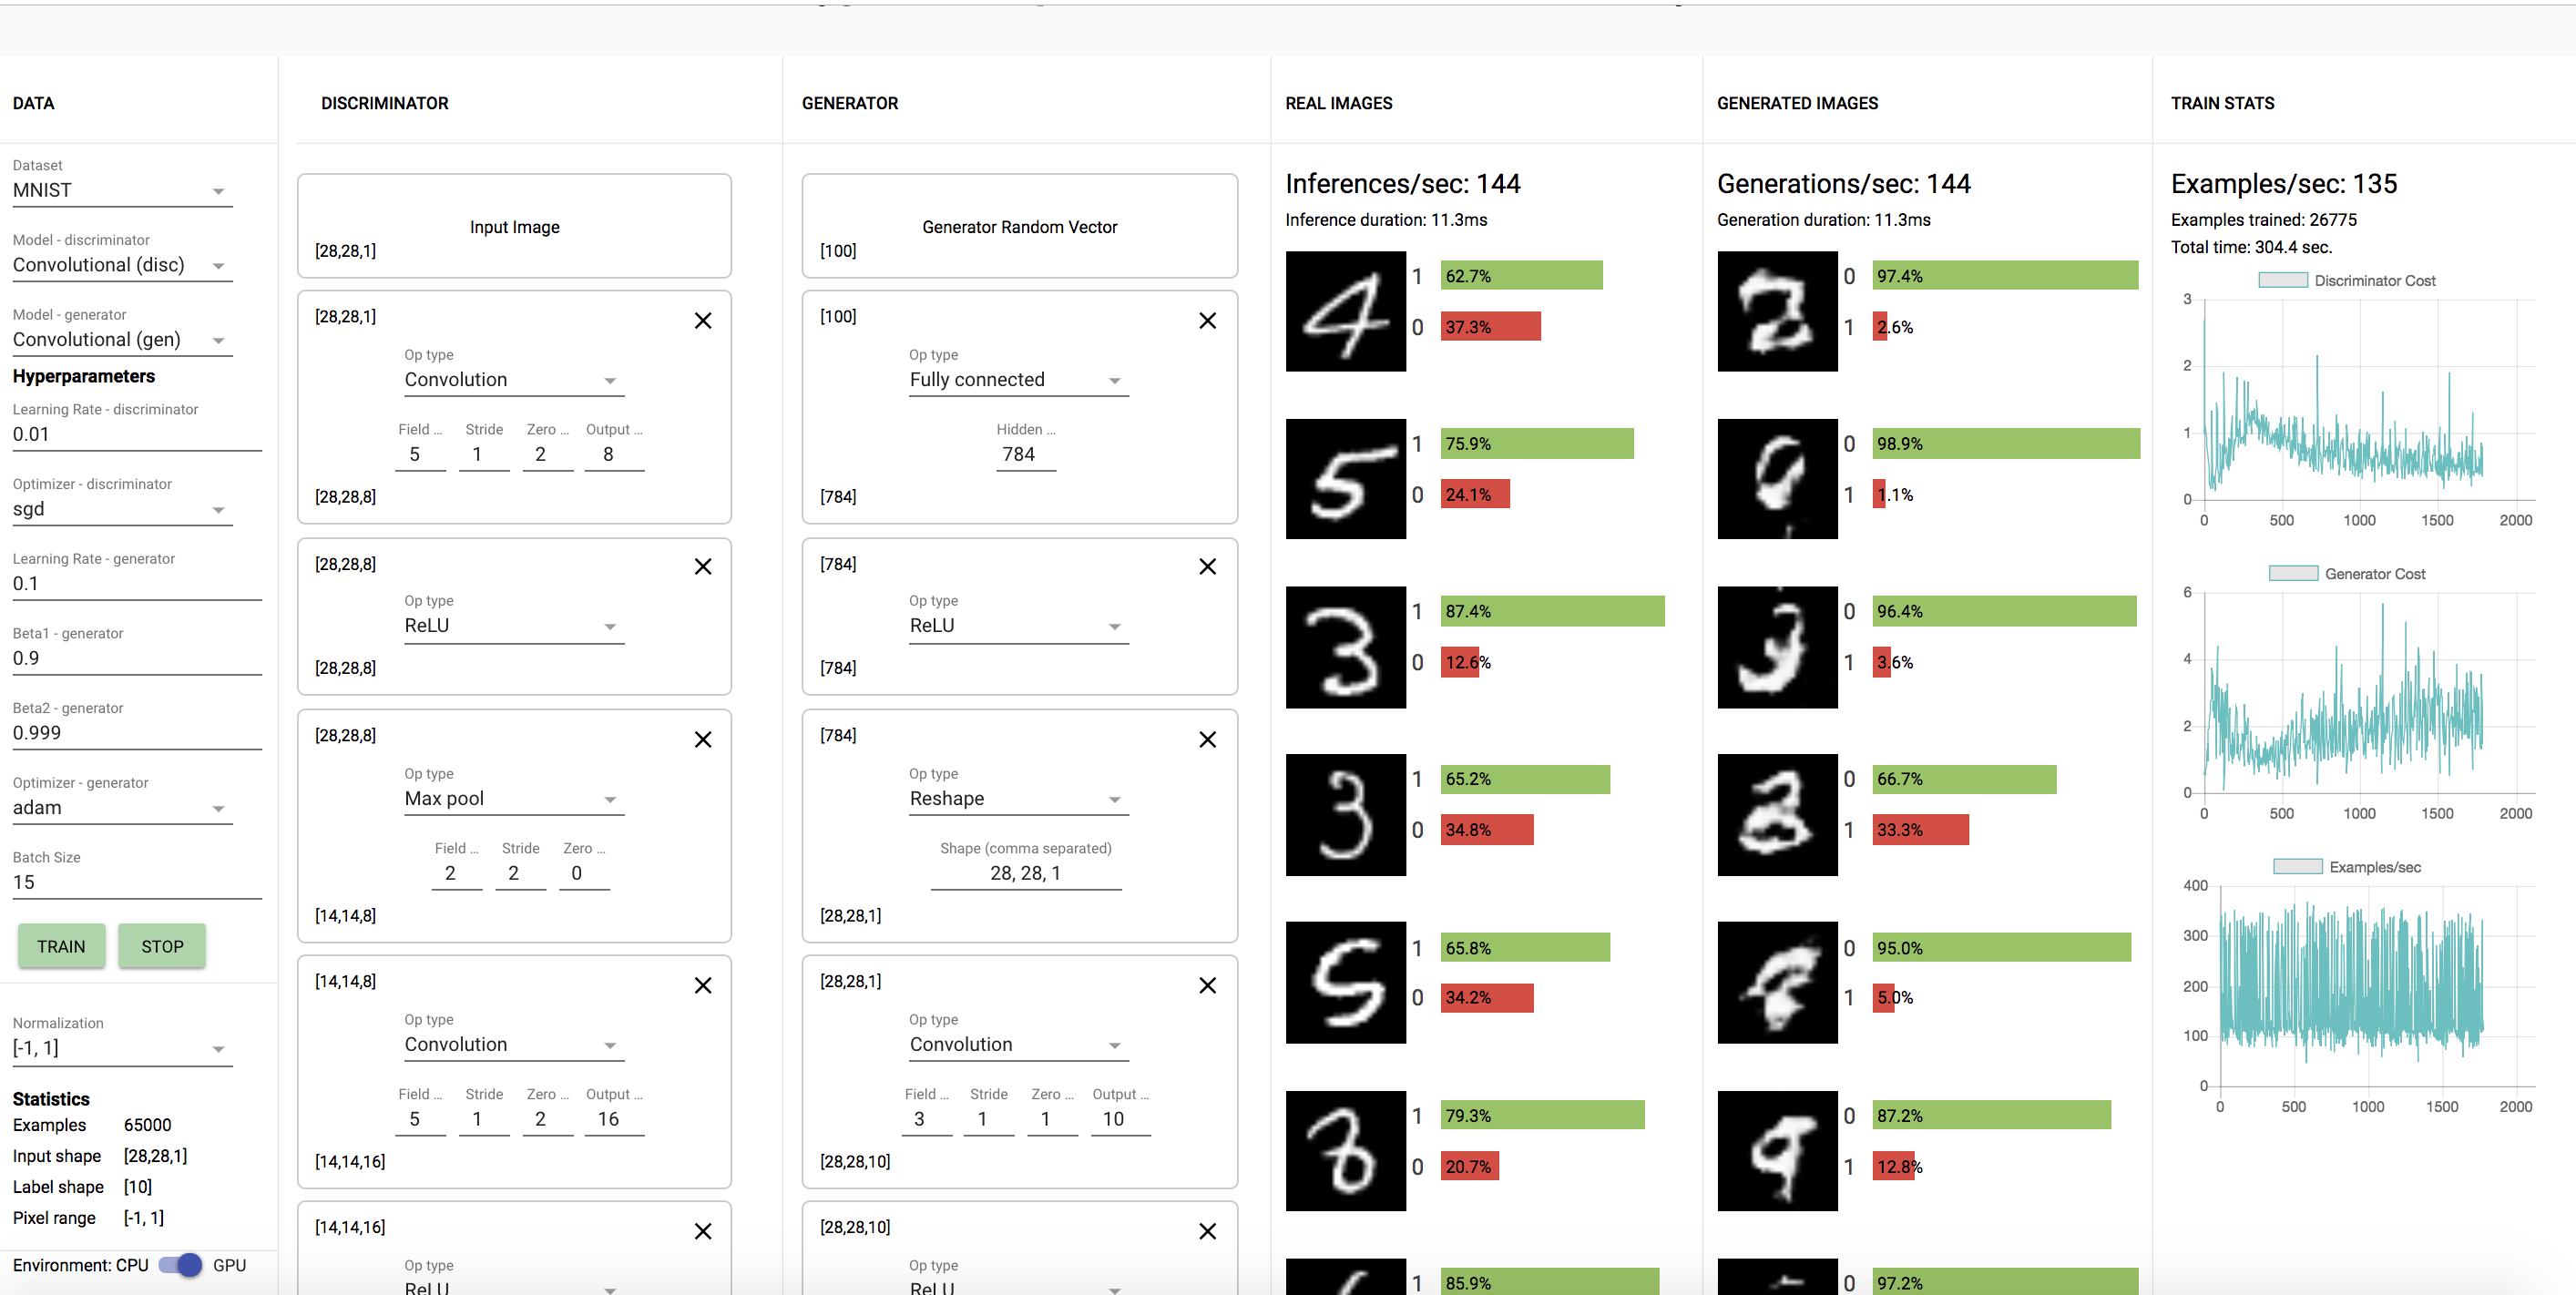Open the Dataset MNIST dropdown
The image size is (2576, 1295).
[122, 190]
